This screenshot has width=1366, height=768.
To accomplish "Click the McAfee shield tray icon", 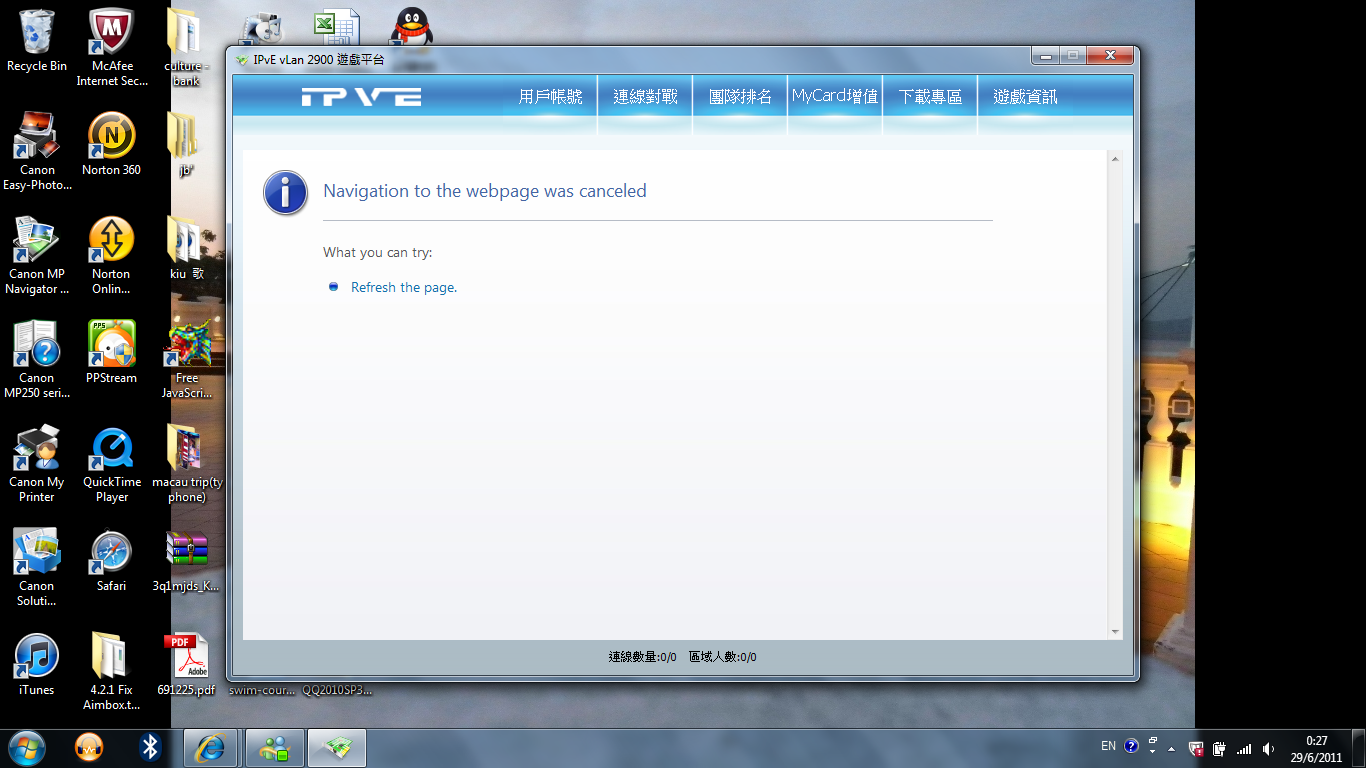I will (1196, 748).
